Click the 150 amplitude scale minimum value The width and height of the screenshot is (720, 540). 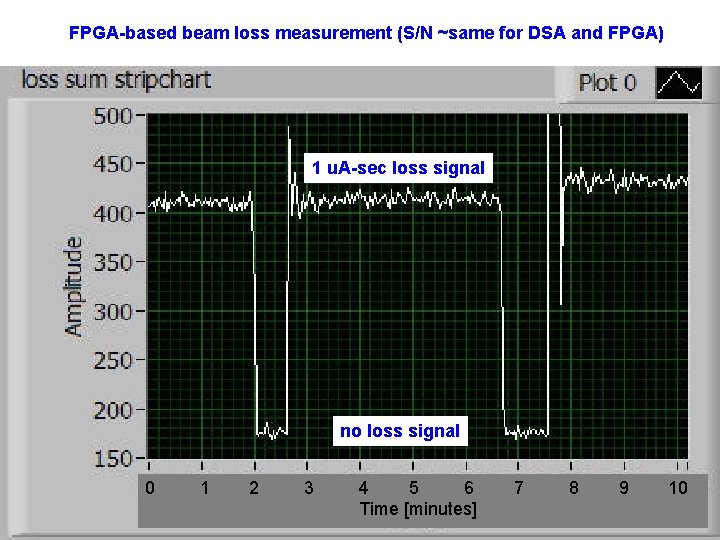tap(113, 458)
